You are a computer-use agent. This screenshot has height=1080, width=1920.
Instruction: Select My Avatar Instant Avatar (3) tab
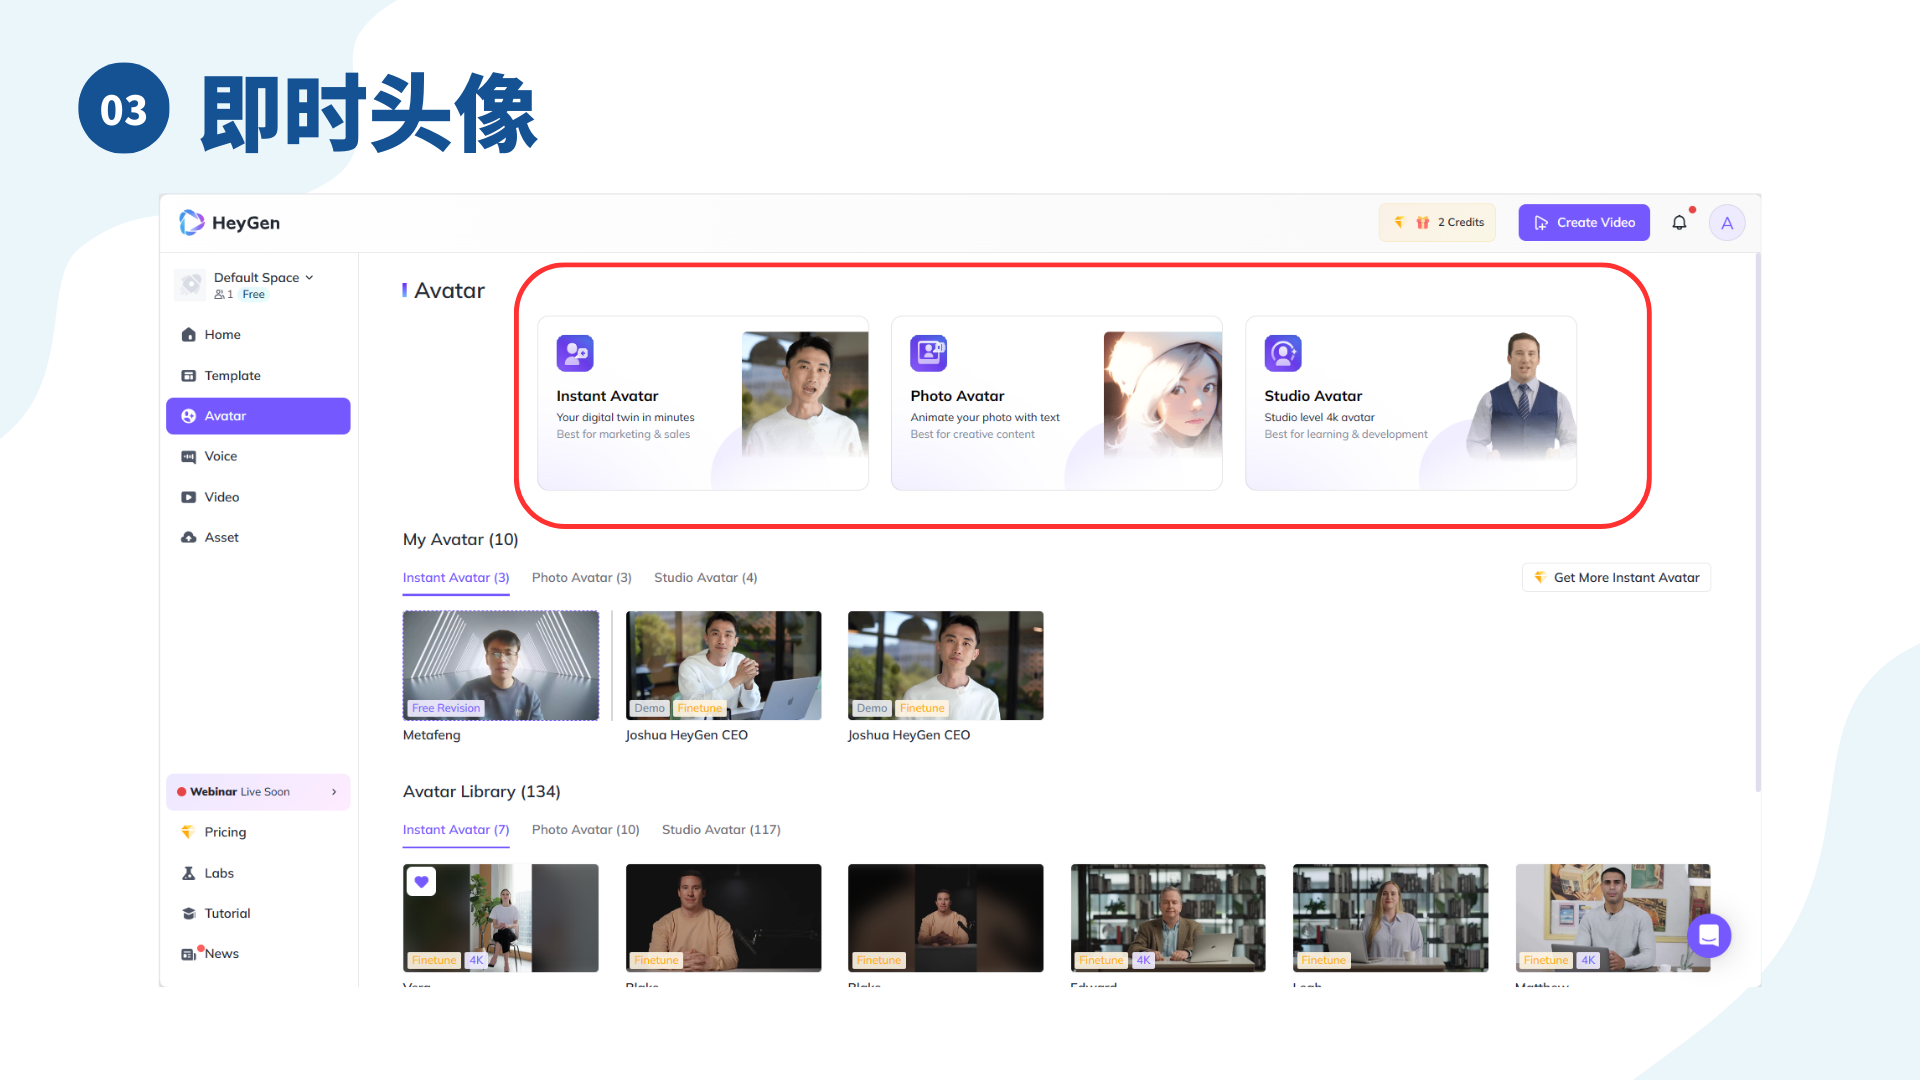click(456, 578)
